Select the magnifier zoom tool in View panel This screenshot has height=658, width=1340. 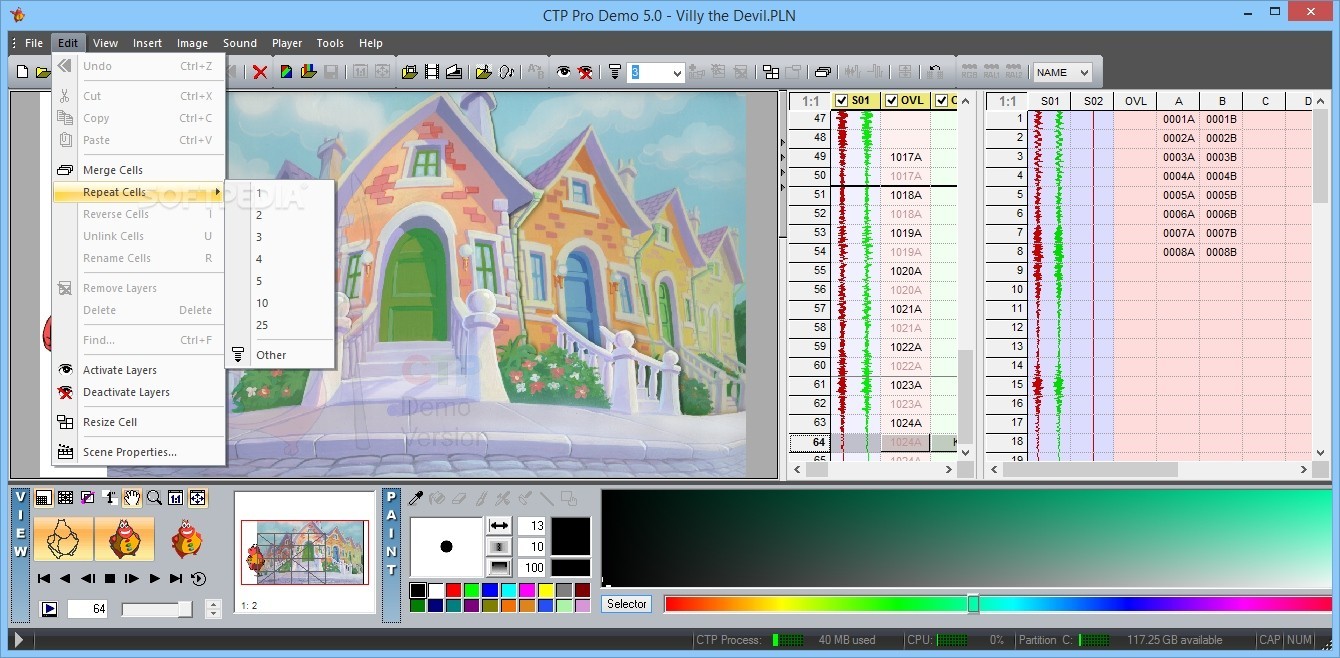point(154,497)
